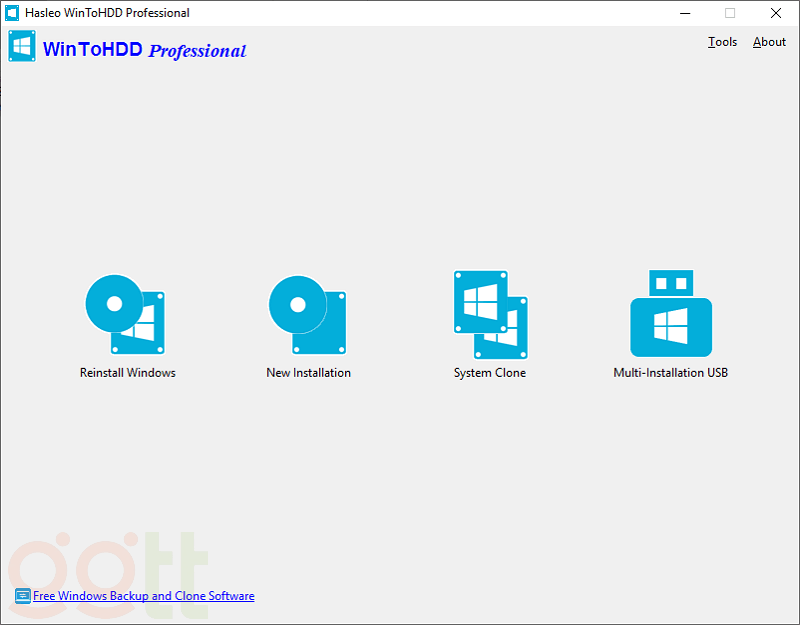Click the Hasleo app icon in title bar
The width and height of the screenshot is (800, 625).
tap(13, 13)
